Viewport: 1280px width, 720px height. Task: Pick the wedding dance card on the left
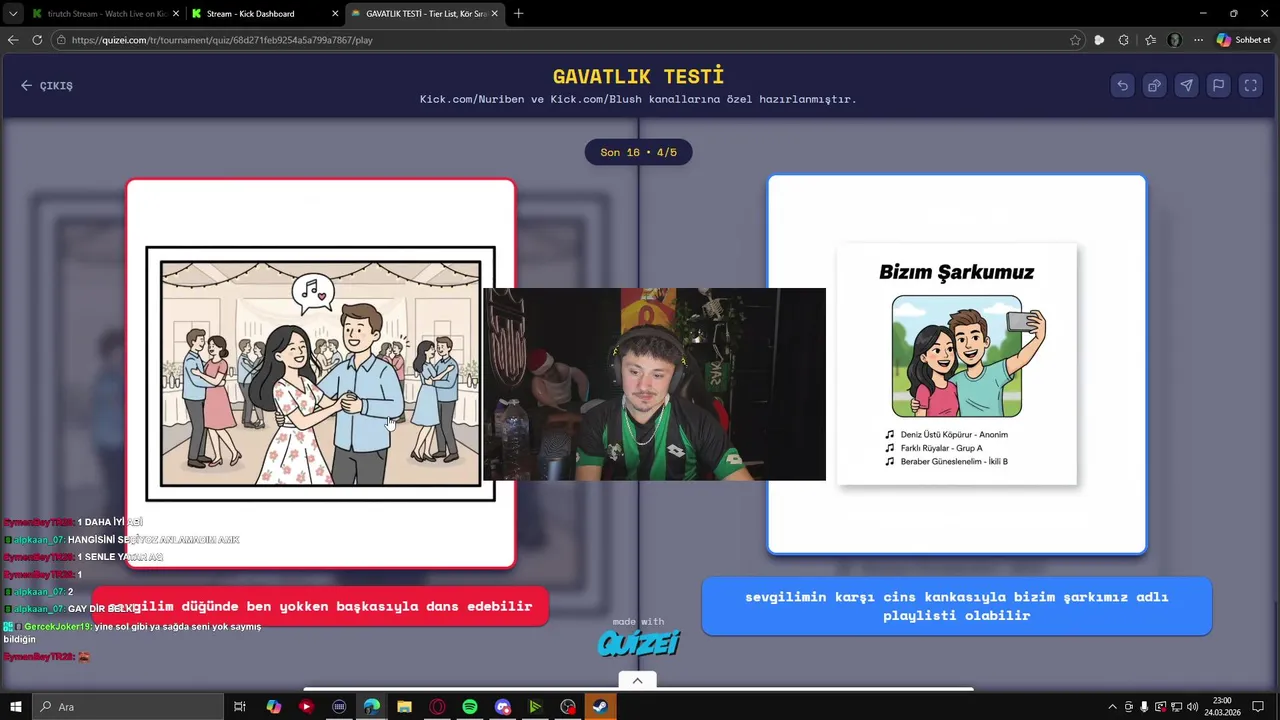(x=321, y=373)
